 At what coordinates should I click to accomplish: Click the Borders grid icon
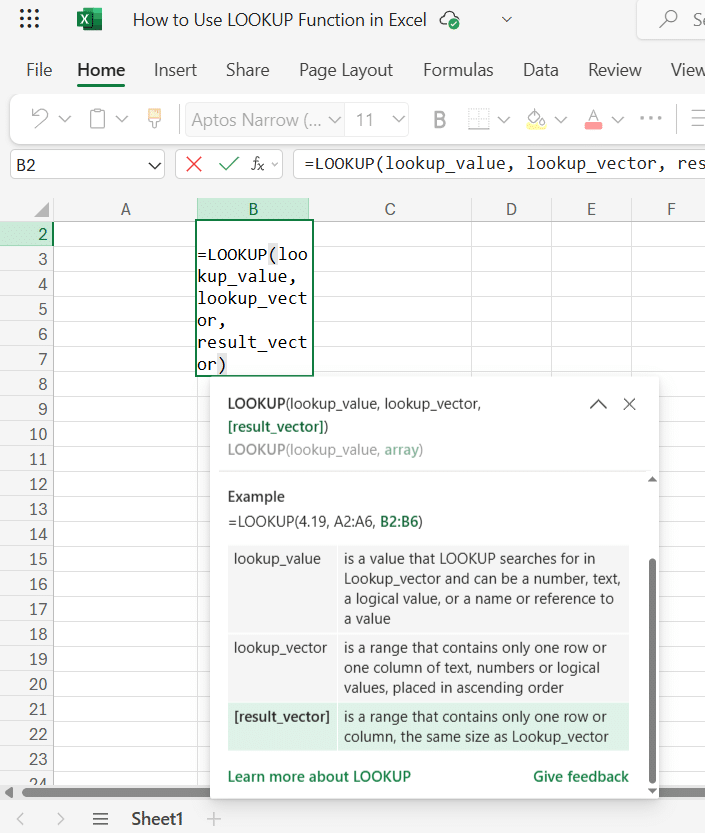tap(479, 120)
